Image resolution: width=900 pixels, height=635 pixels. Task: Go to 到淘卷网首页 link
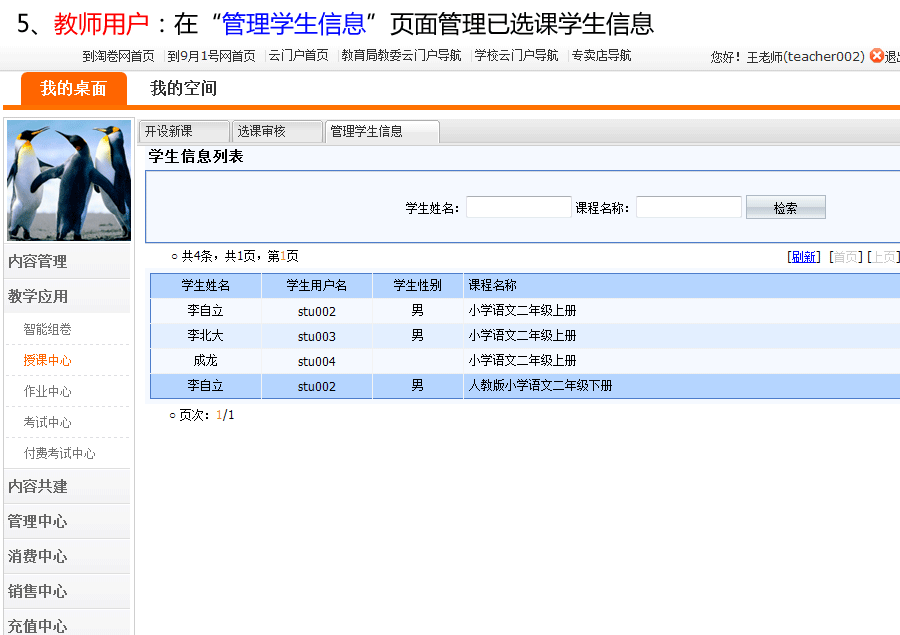pos(118,56)
